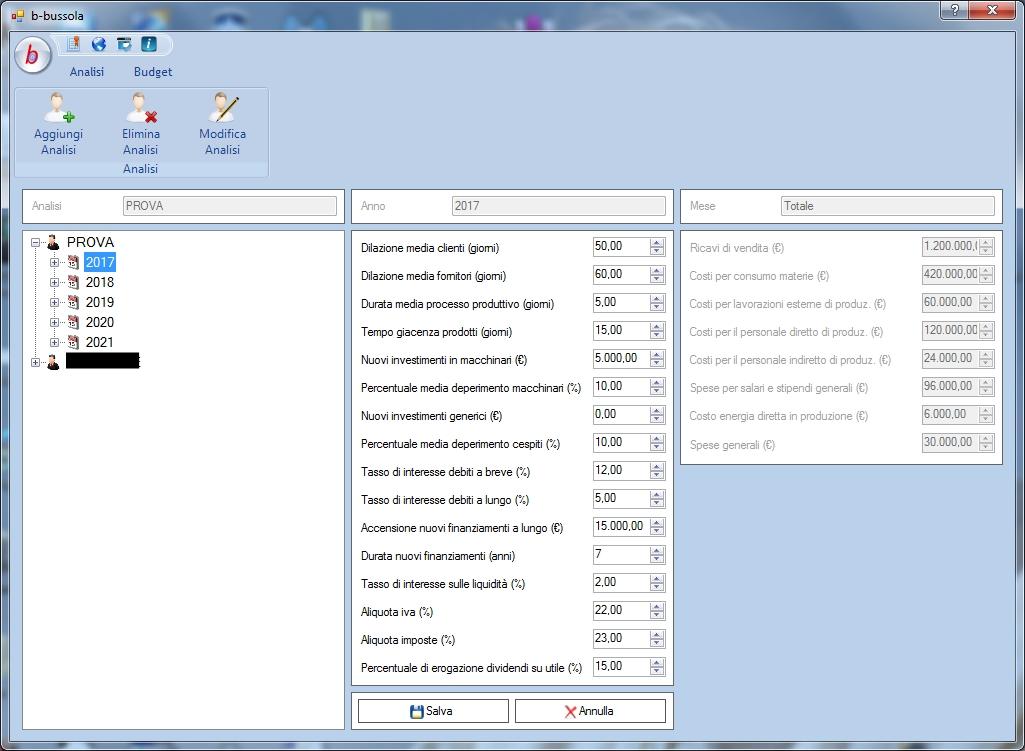The width and height of the screenshot is (1025, 751).
Task: Select year 2017 in tree
Action: point(100,262)
